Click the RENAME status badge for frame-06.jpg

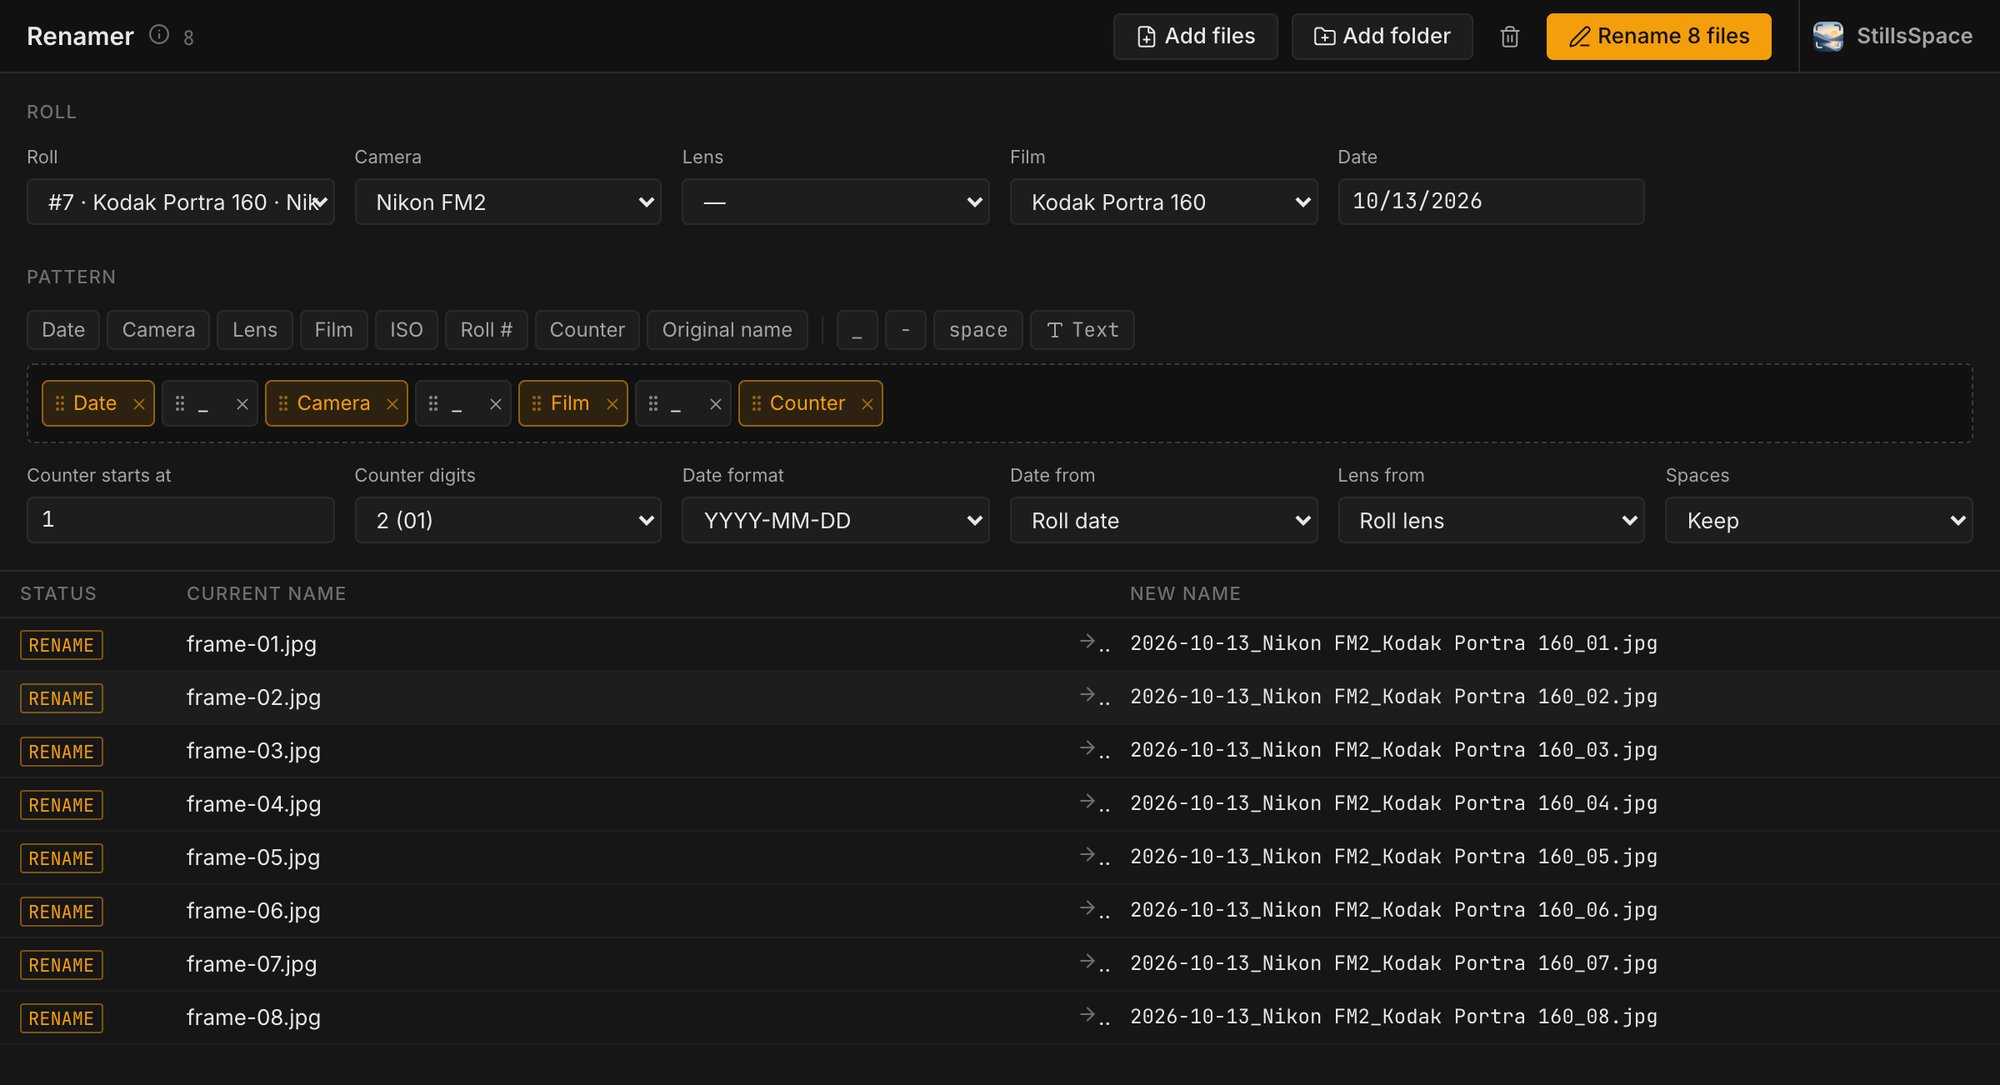tap(61, 912)
